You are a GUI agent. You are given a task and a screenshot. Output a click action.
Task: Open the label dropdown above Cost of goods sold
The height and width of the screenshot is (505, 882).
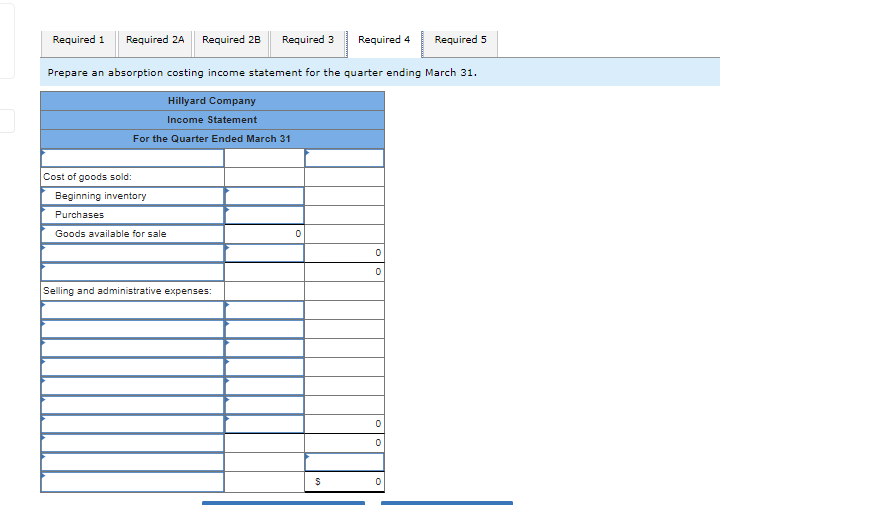tap(133, 158)
